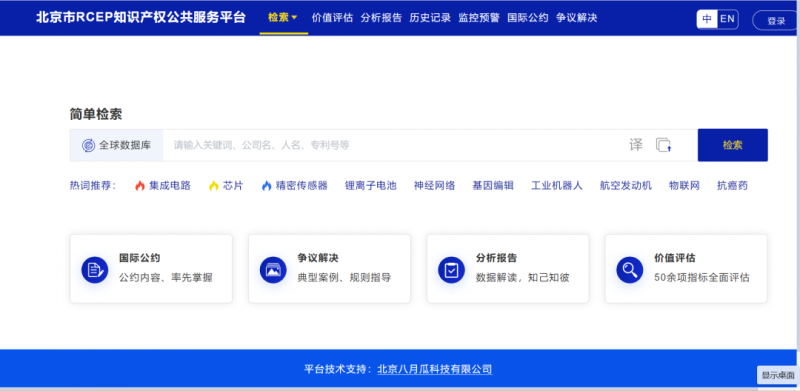Select hot keyword 集成电路
Viewport: 800px width, 391px height.
(170, 186)
